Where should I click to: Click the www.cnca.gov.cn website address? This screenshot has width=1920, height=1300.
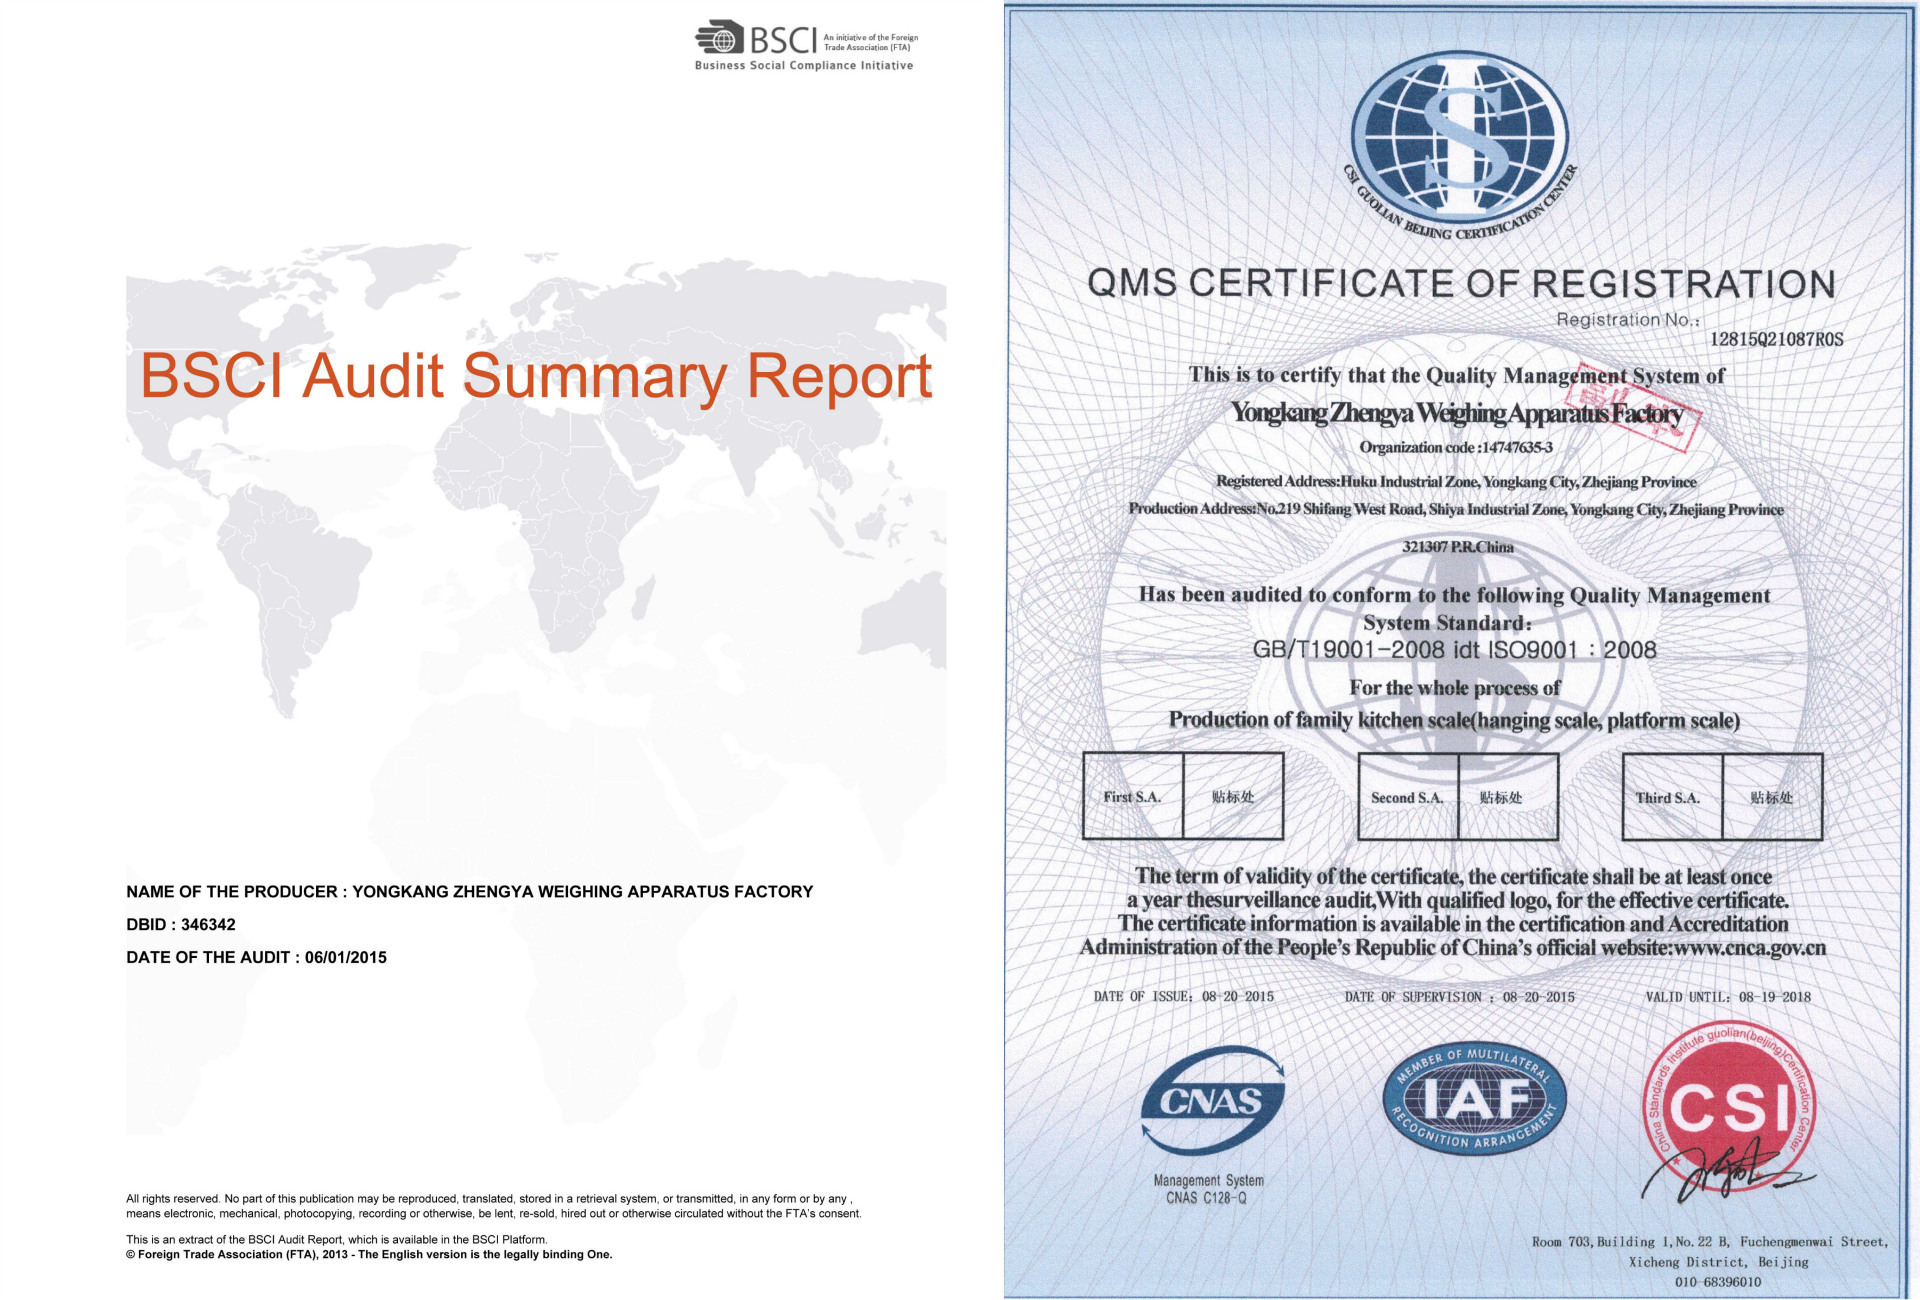click(x=1749, y=947)
